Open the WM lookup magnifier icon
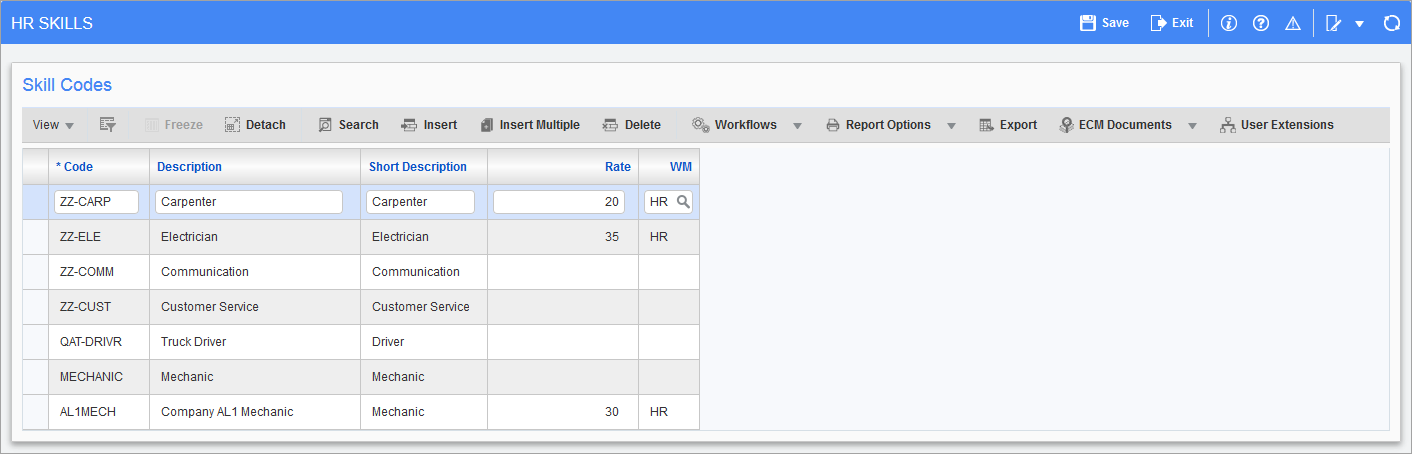1412x454 pixels. [x=683, y=202]
